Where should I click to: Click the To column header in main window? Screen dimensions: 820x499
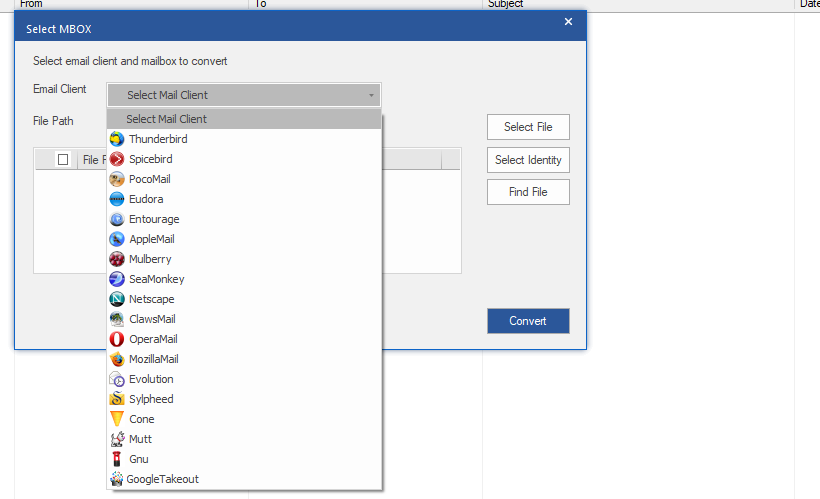click(x=365, y=4)
